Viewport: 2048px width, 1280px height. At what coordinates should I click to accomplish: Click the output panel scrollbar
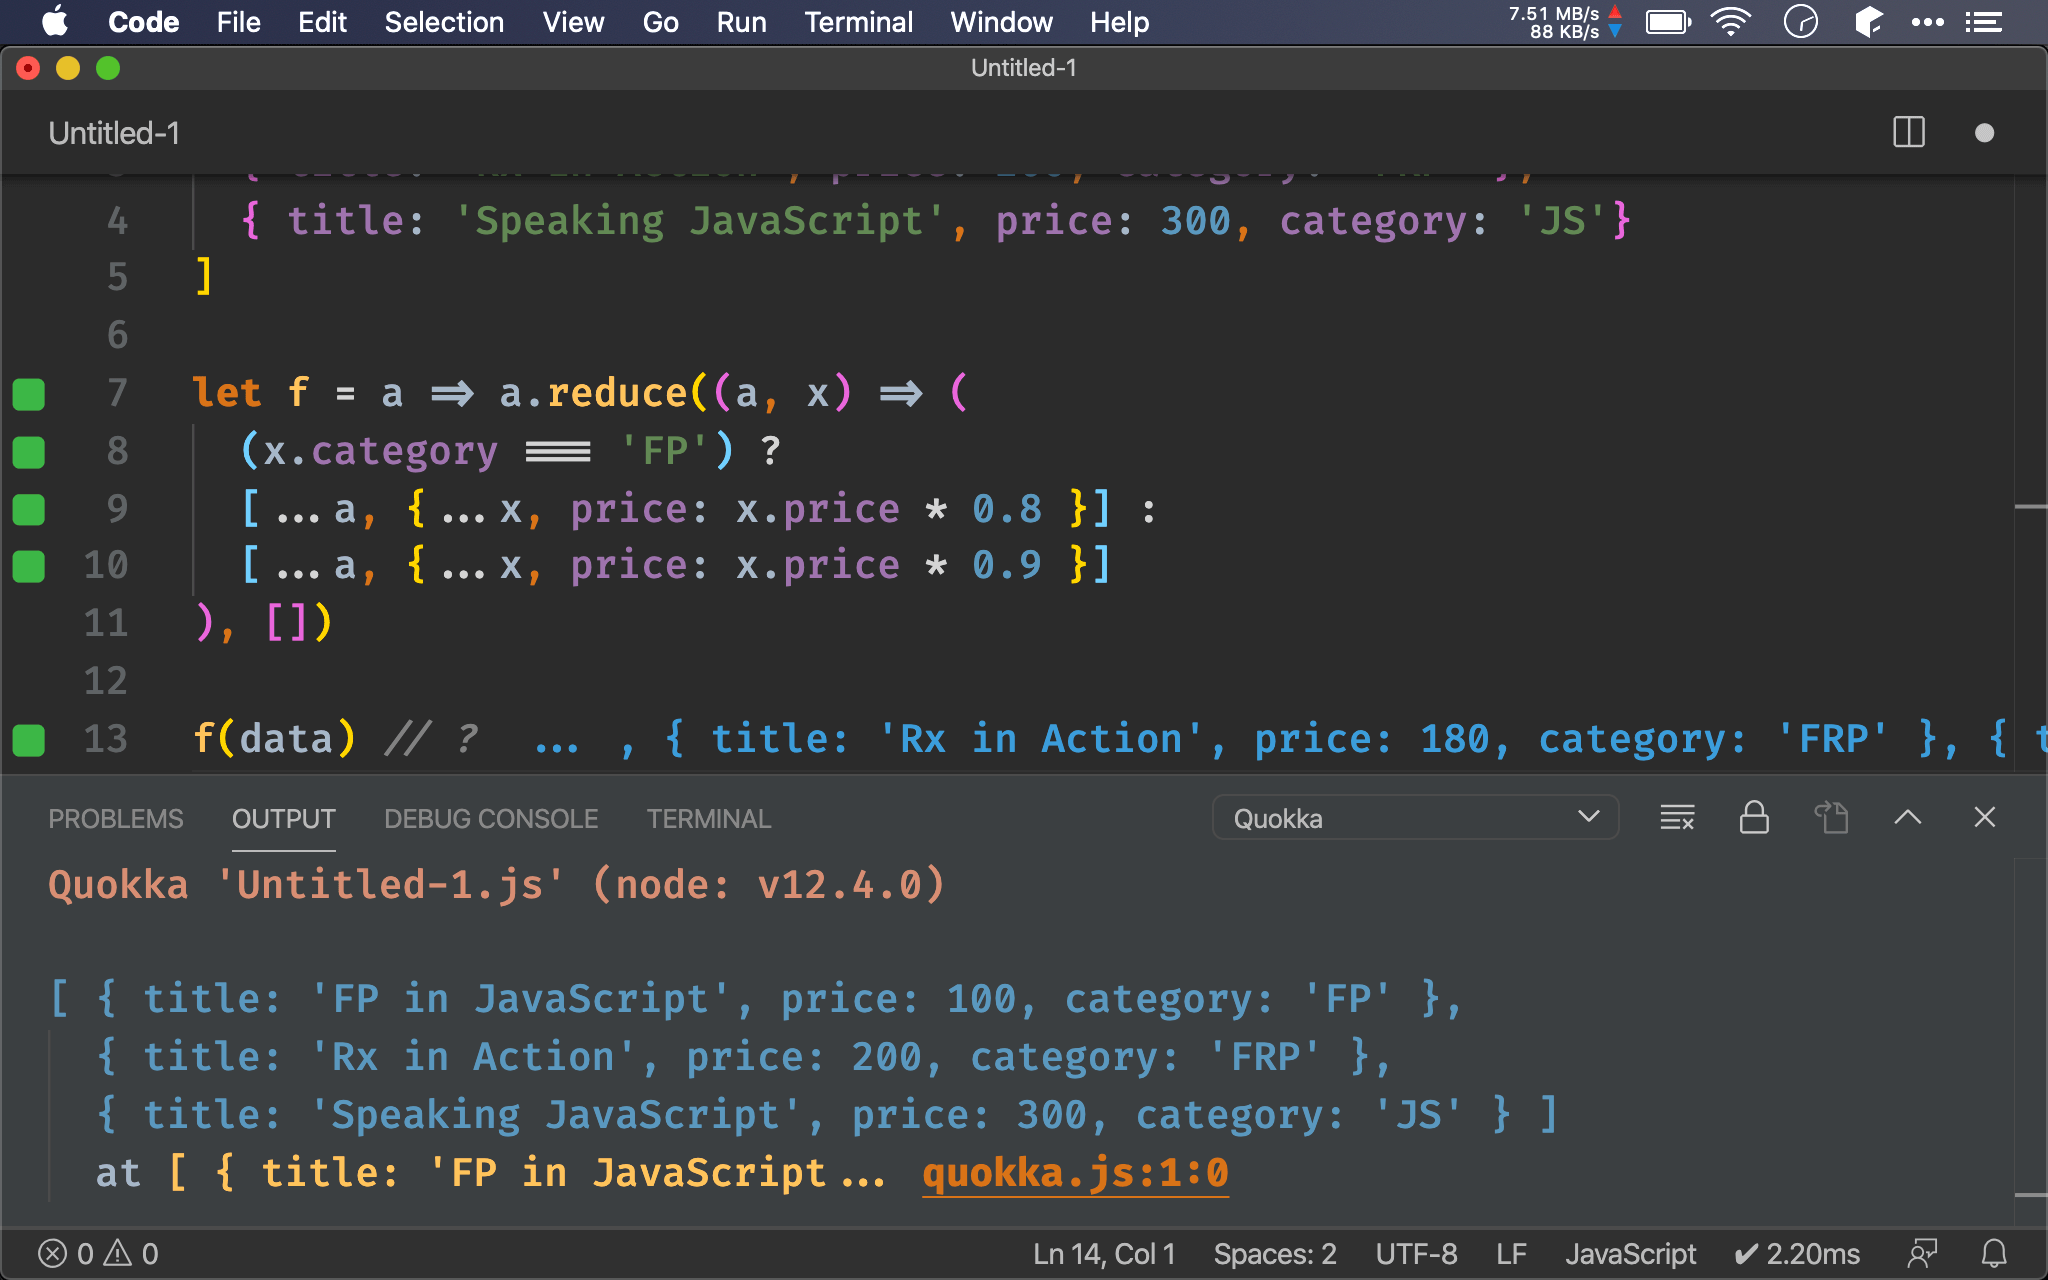click(2030, 1040)
